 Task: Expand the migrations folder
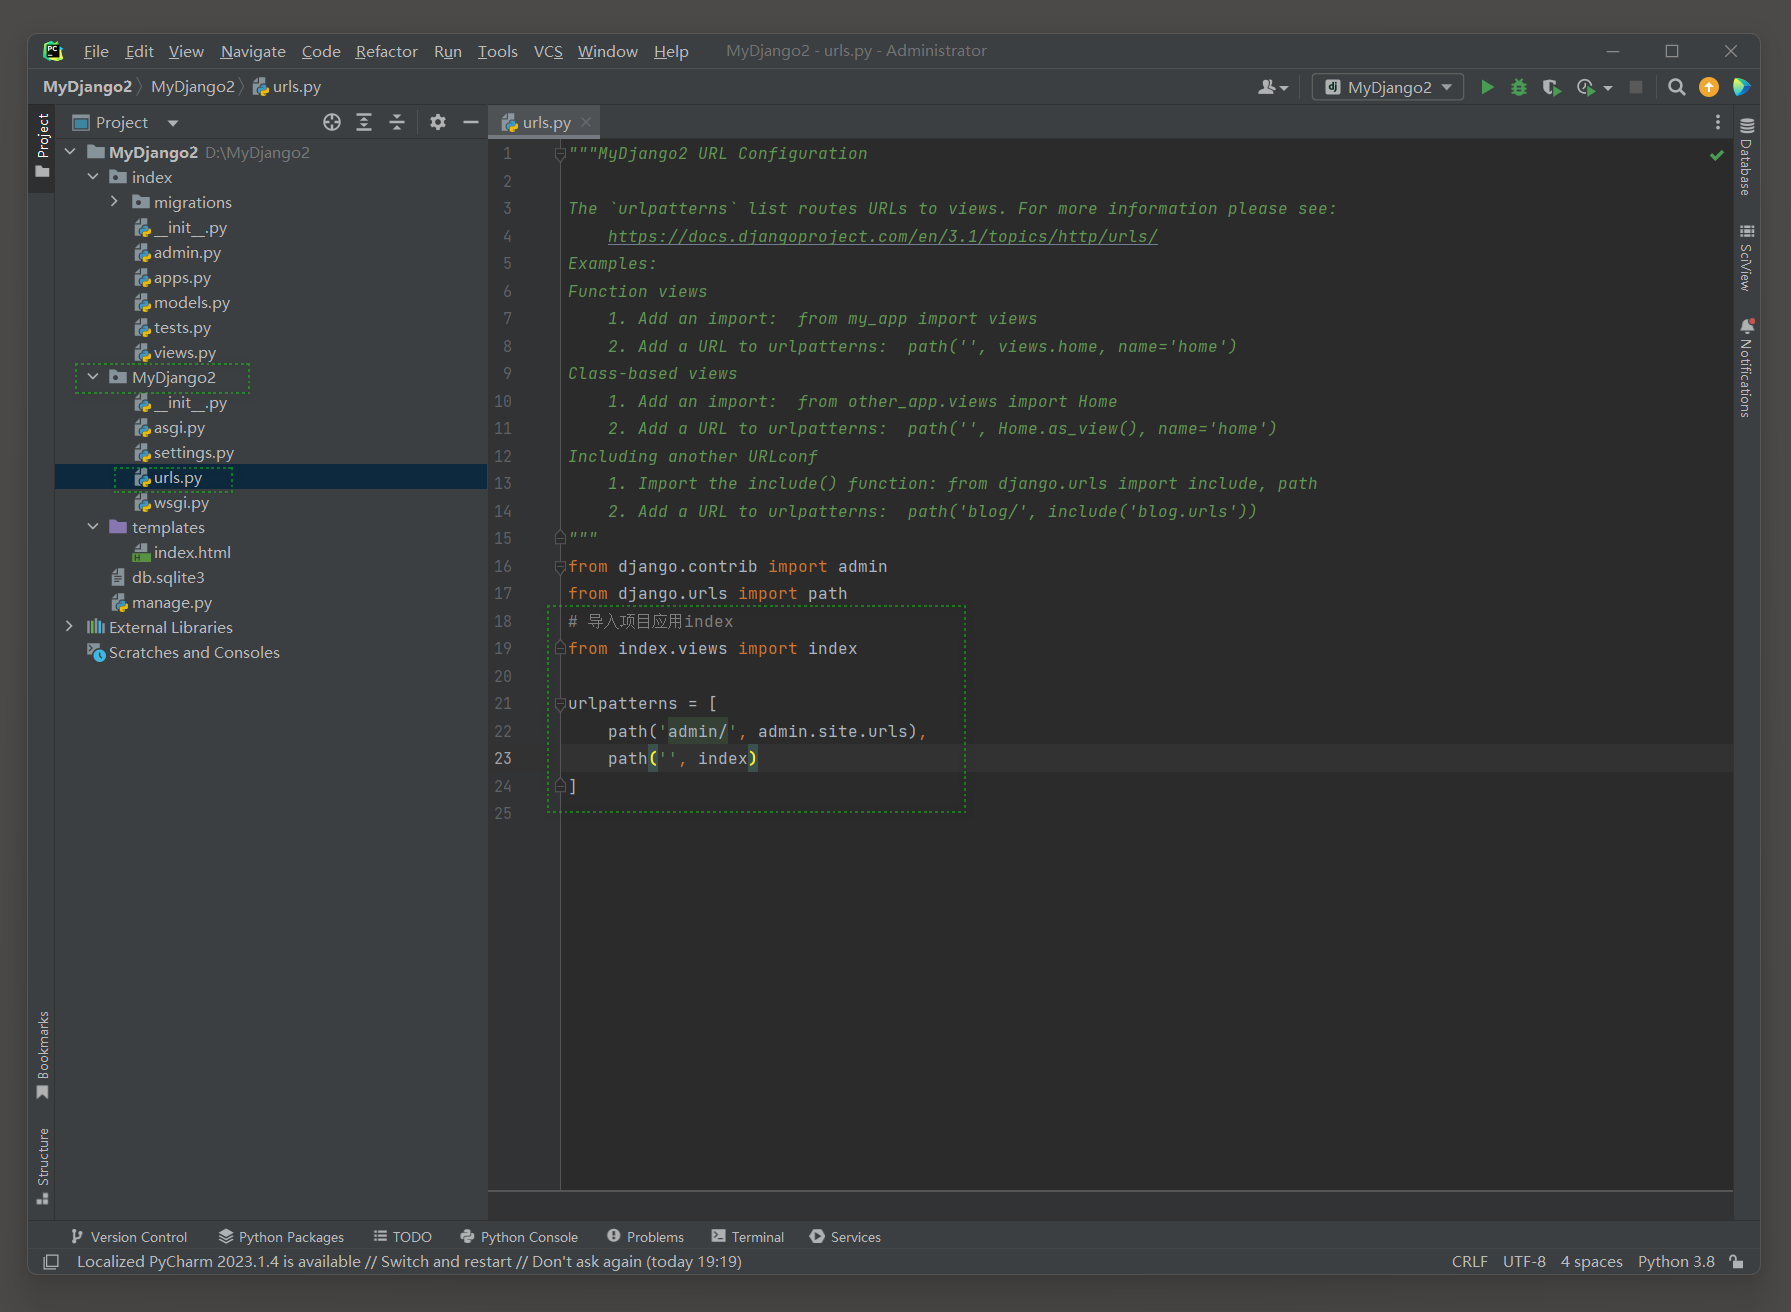click(x=114, y=202)
